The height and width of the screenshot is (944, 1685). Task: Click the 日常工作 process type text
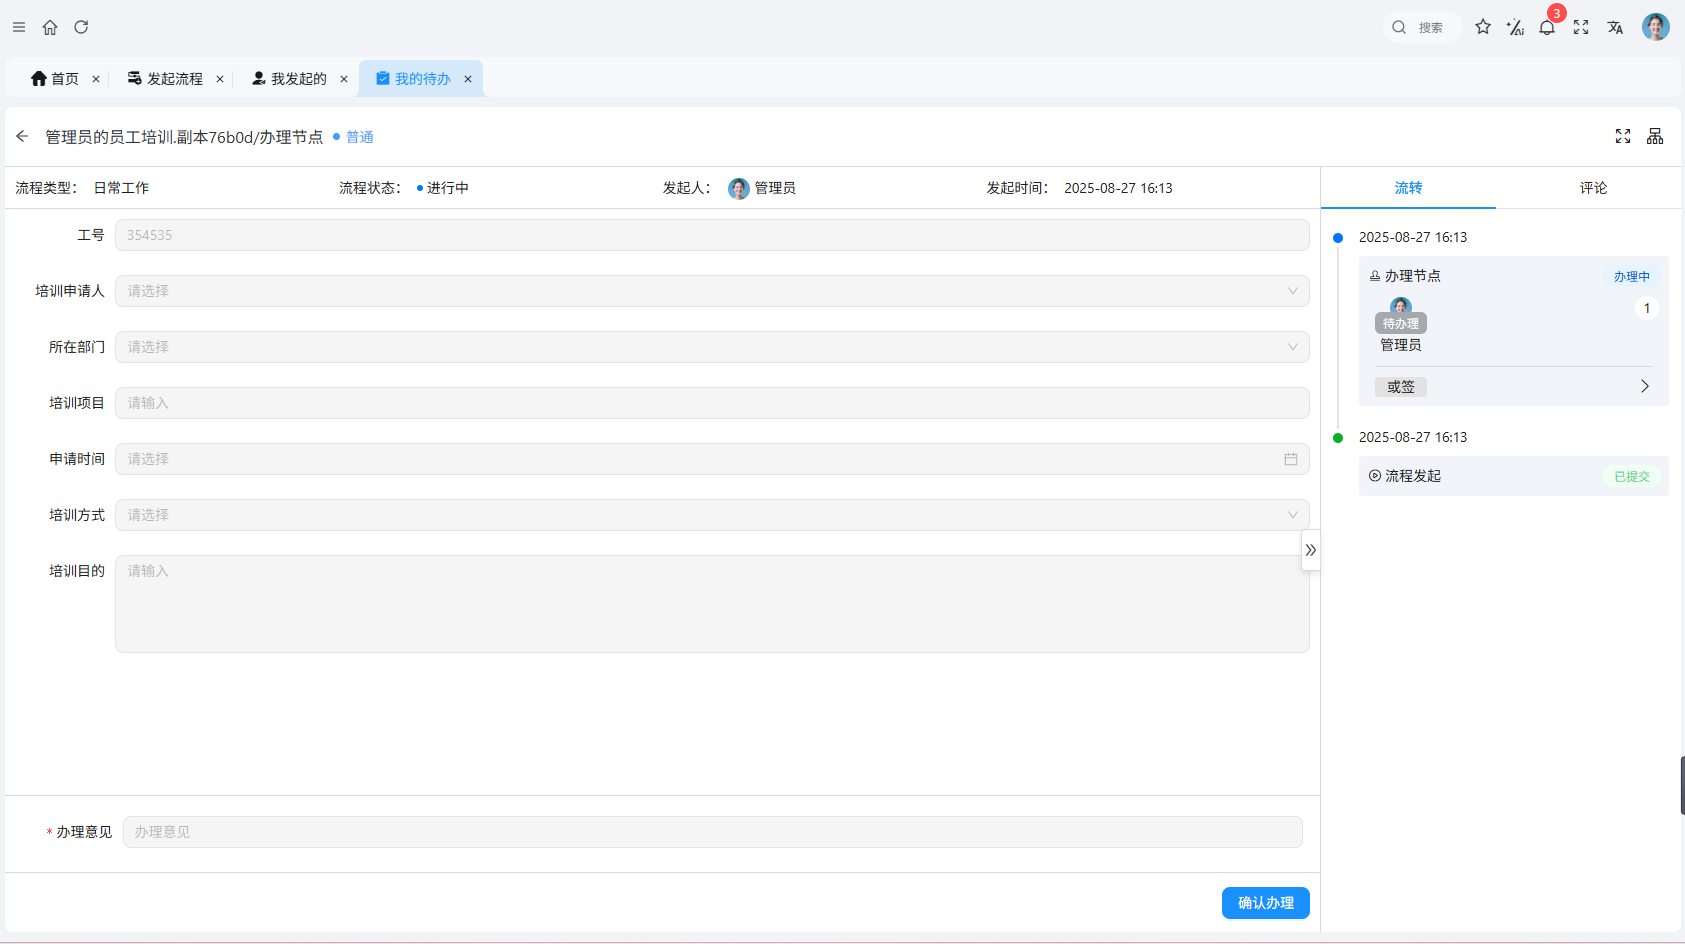(121, 188)
